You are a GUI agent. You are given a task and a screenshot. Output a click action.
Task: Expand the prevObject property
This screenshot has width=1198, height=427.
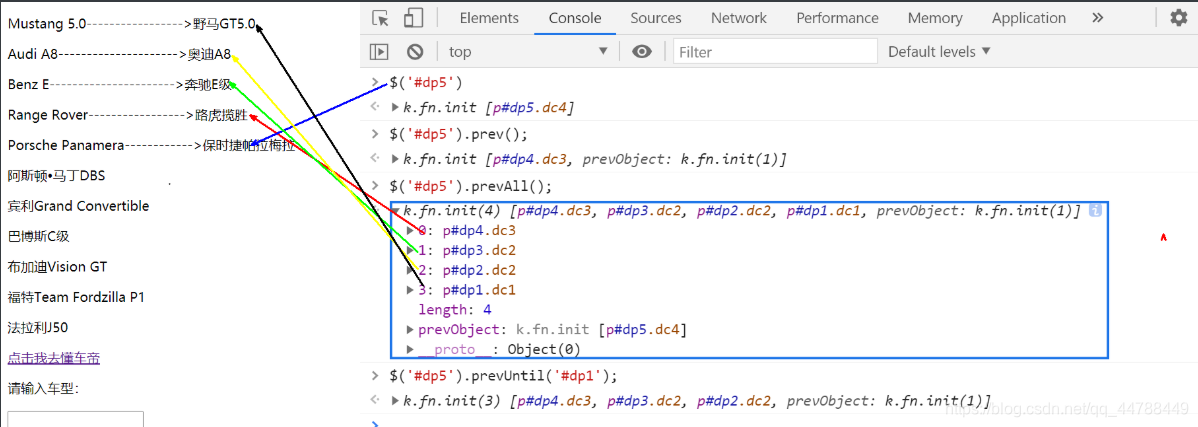point(411,330)
